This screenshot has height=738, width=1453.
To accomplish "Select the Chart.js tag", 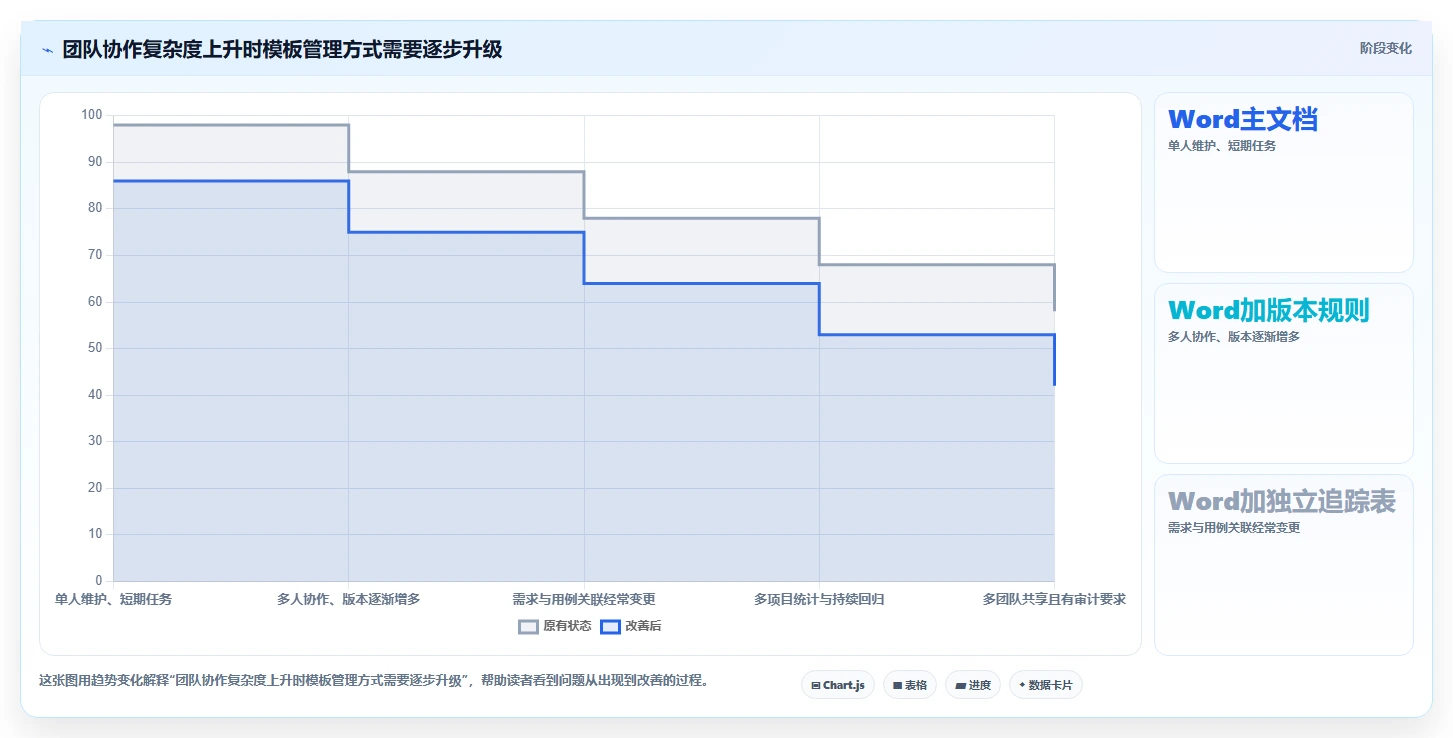I will tap(838, 685).
